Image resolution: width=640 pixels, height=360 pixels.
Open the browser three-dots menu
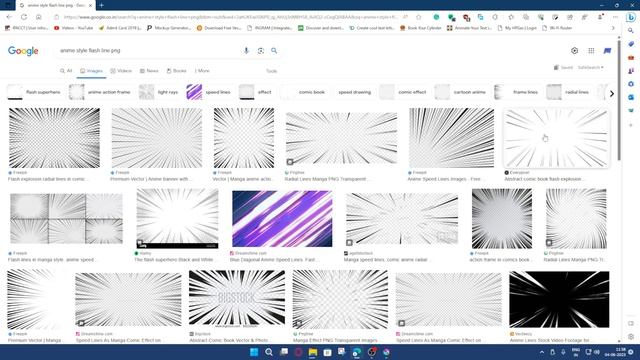[x=615, y=17]
